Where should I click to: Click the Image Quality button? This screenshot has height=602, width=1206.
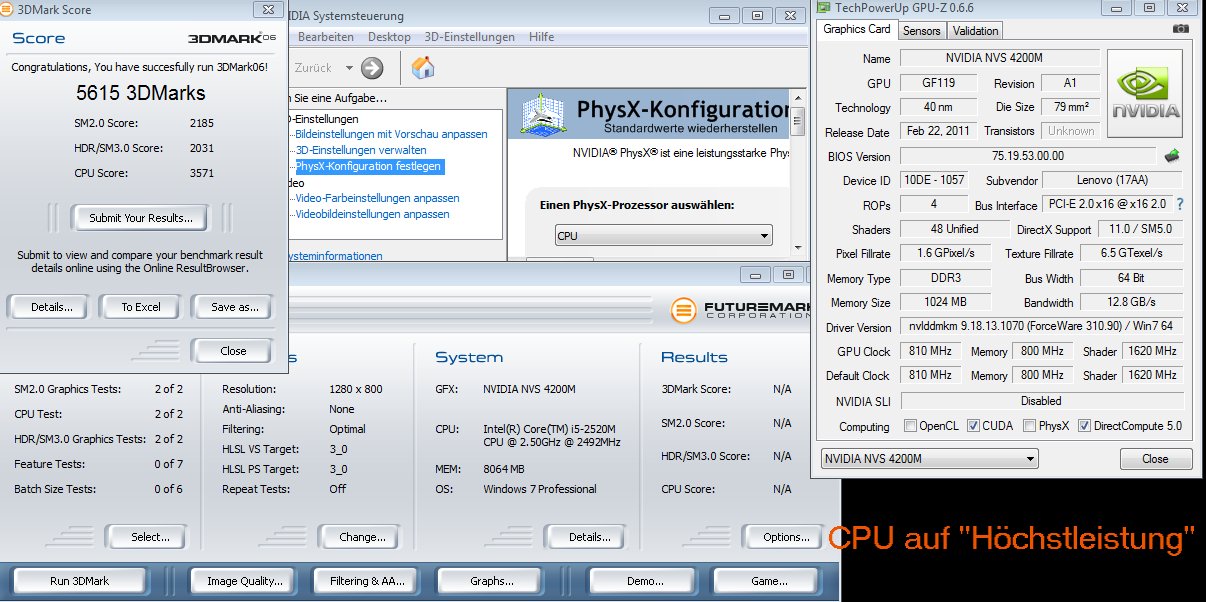244,581
